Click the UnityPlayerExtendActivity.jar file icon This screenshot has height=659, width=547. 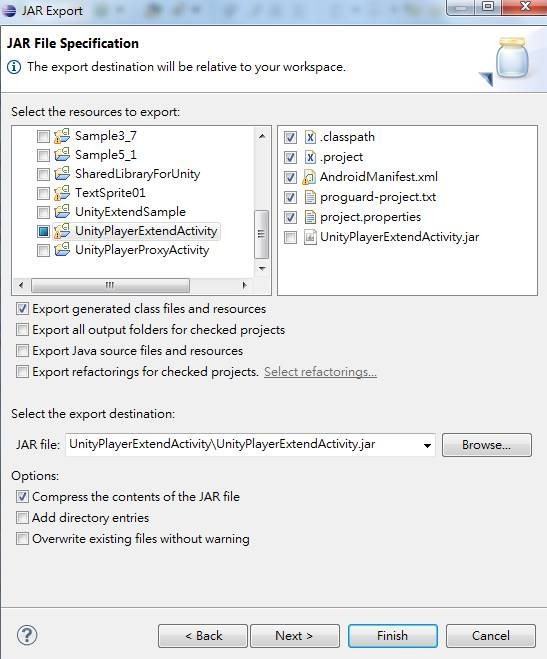310,237
